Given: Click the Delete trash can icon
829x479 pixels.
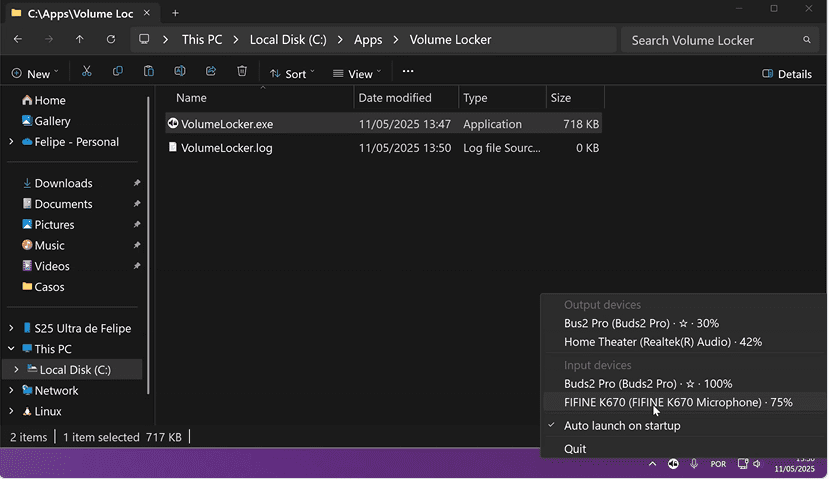Looking at the screenshot, I should 242,73.
